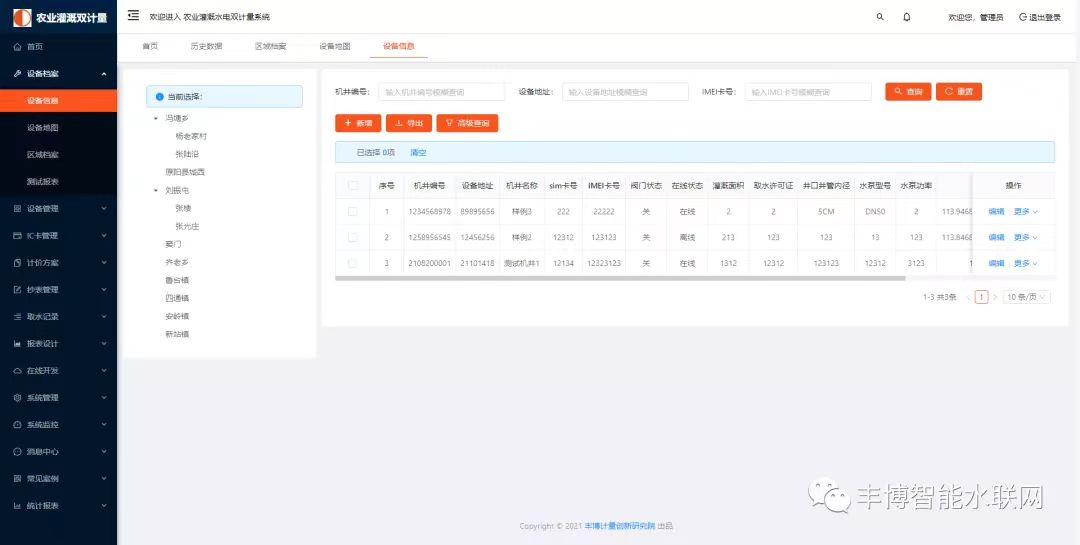Click the orange 查询 search button
The image size is (1080, 545).
click(x=907, y=92)
